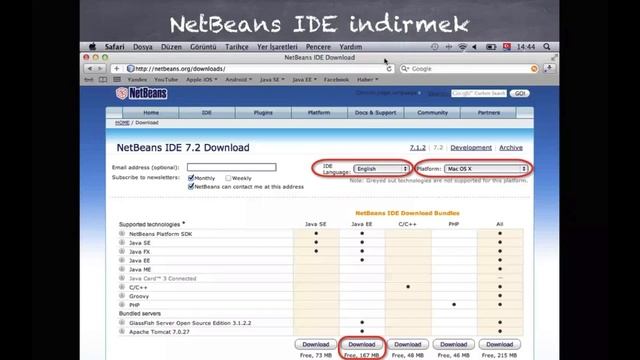Click the Turkish flag input source icon

pos(507,47)
